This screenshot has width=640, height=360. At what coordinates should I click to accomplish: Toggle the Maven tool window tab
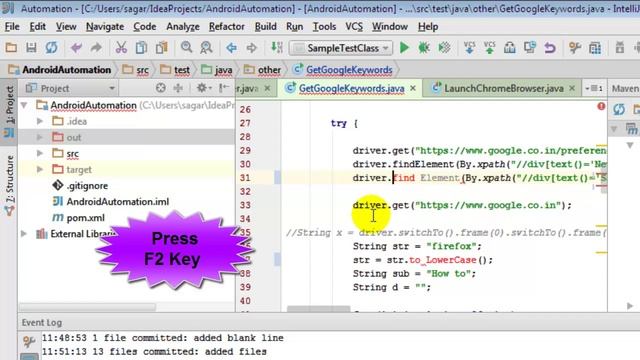coord(625,88)
